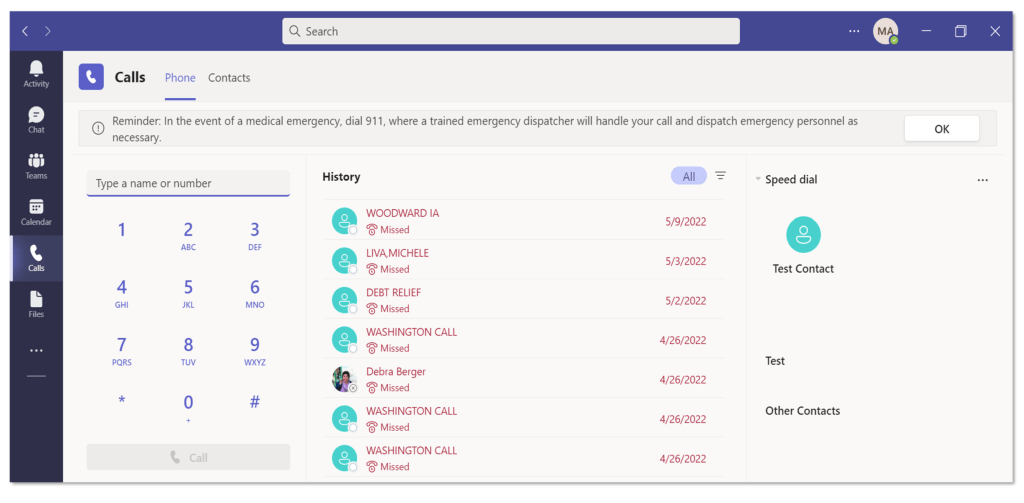
Task: Dismiss the reminder with OK
Action: click(x=941, y=129)
